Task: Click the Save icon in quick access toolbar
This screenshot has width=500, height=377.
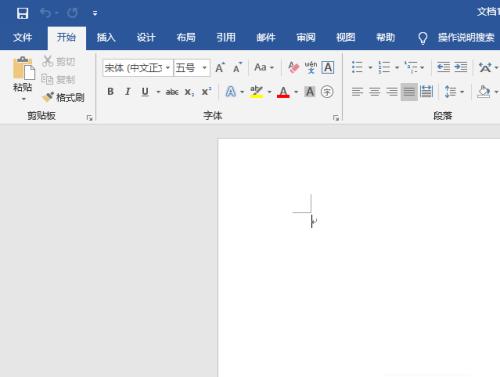Action: 22,13
